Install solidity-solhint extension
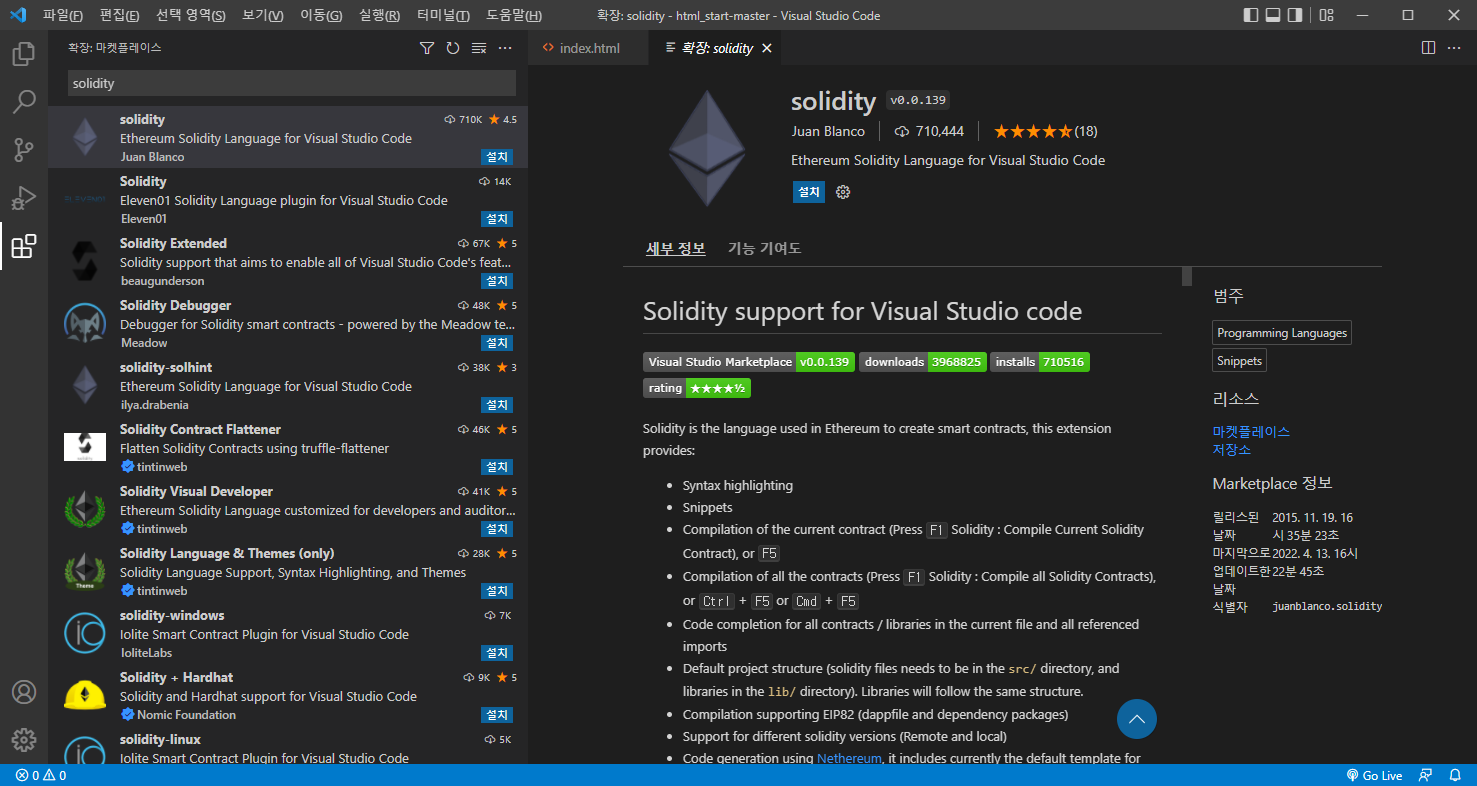1477x786 pixels. [x=497, y=405]
